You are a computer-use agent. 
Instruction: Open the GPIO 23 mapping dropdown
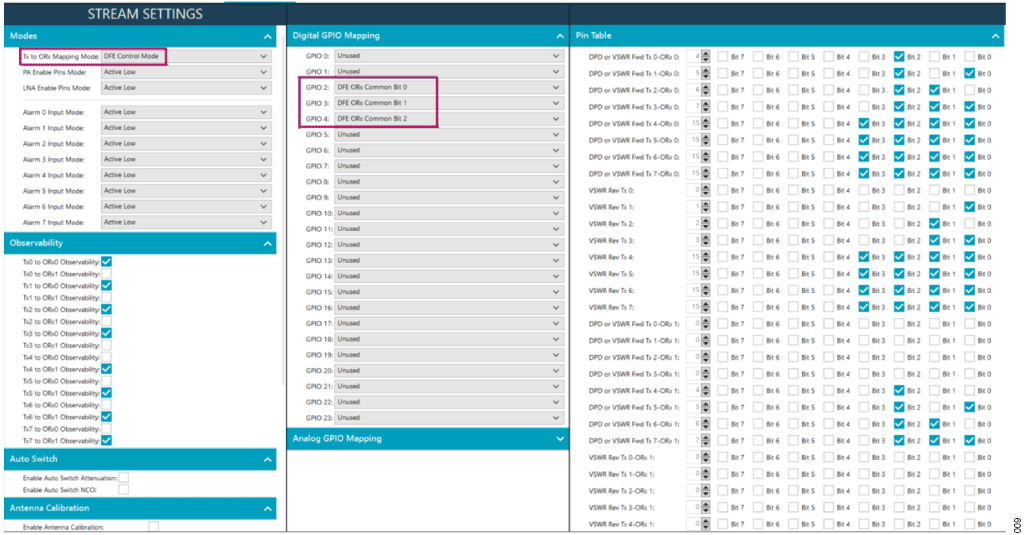click(x=449, y=417)
